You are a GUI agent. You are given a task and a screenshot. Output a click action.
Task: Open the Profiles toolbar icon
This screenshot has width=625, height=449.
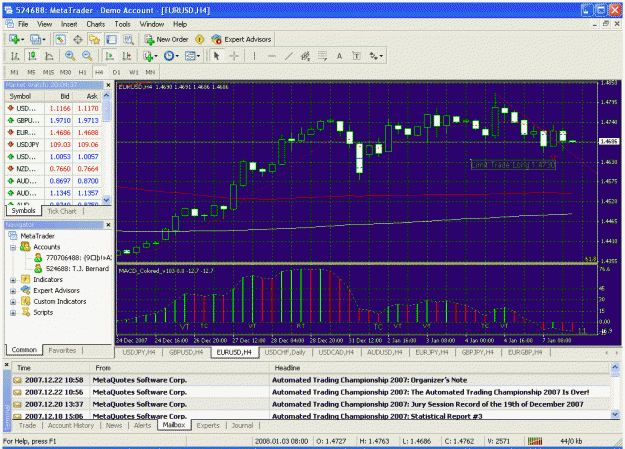coord(37,39)
